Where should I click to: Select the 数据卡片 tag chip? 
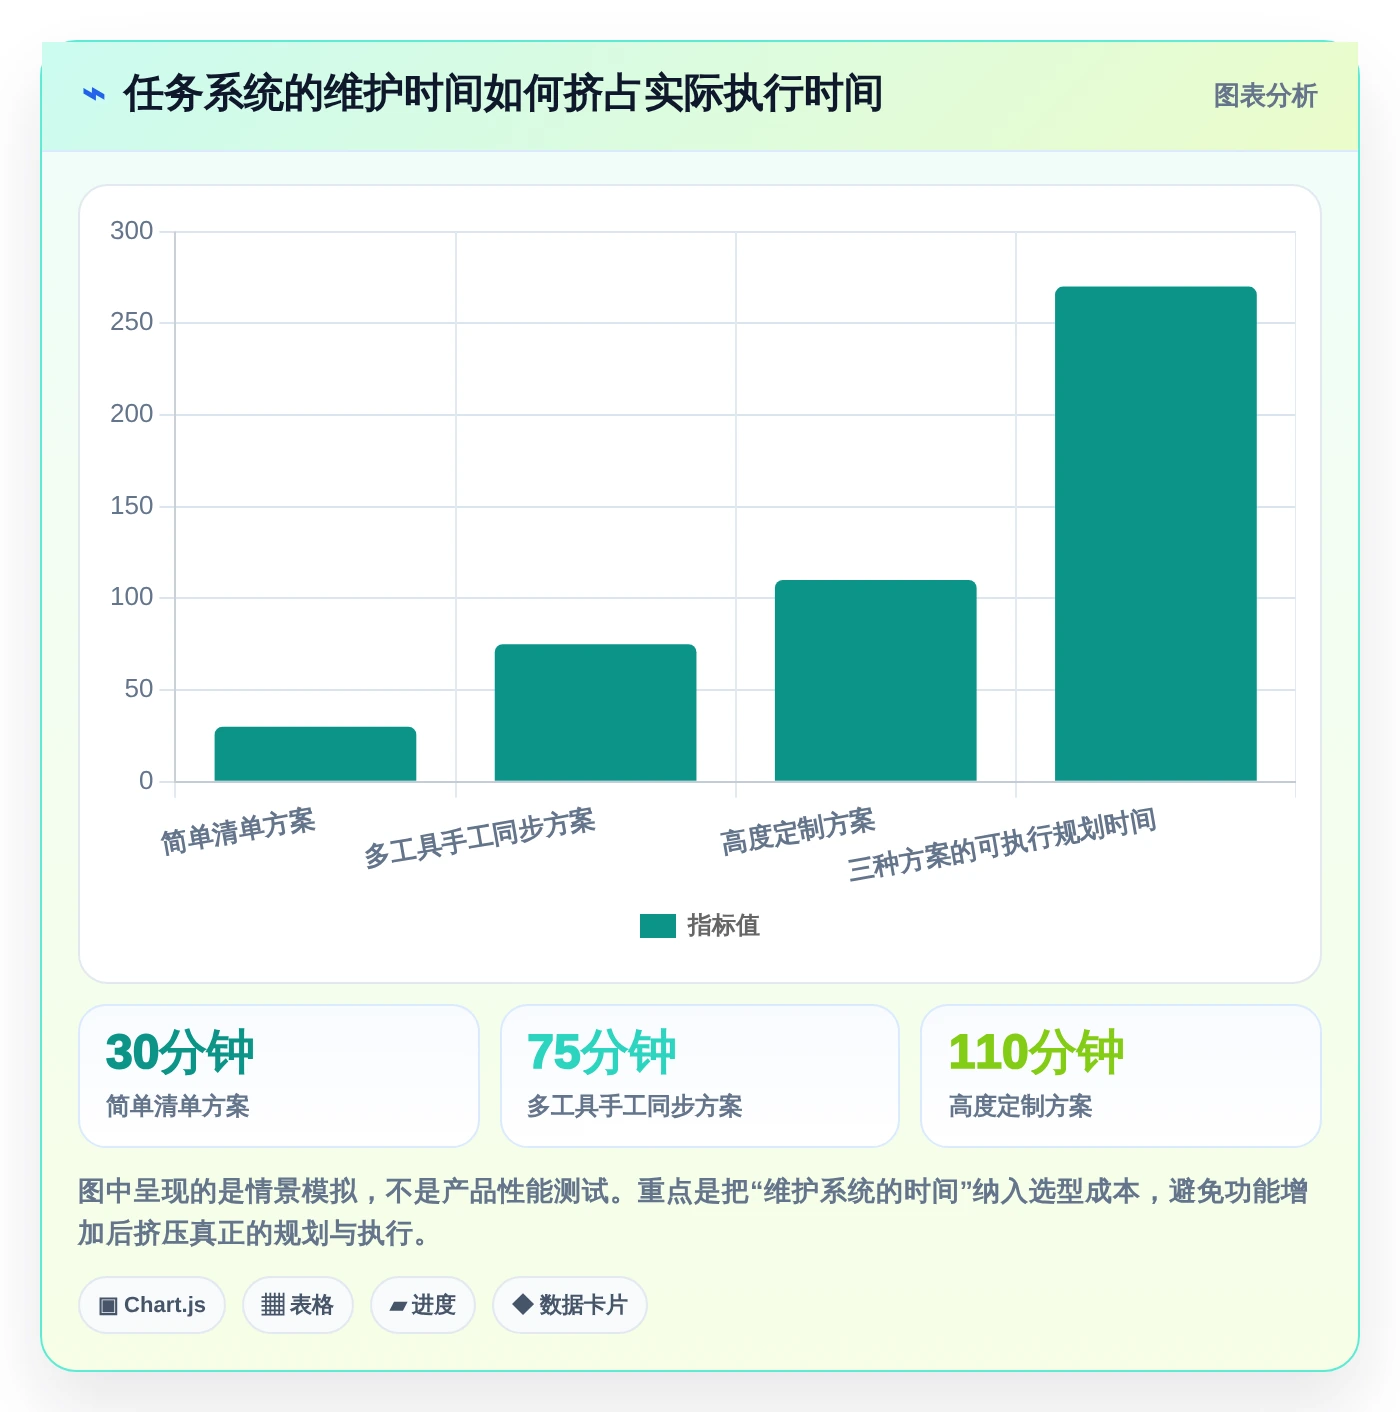[570, 1305]
